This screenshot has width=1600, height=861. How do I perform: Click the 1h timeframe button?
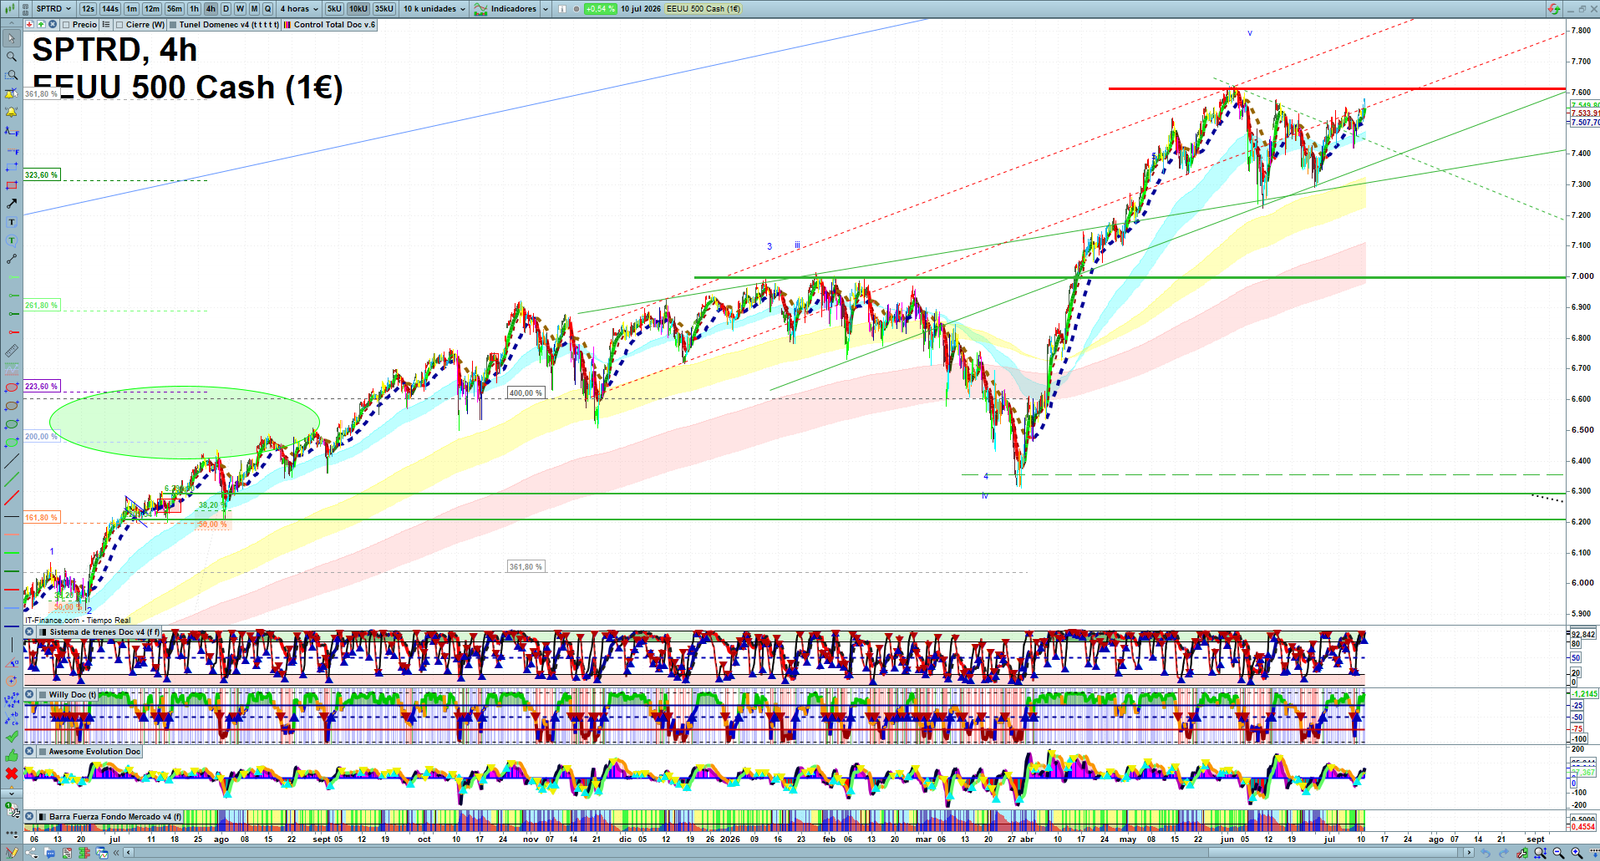pos(194,9)
